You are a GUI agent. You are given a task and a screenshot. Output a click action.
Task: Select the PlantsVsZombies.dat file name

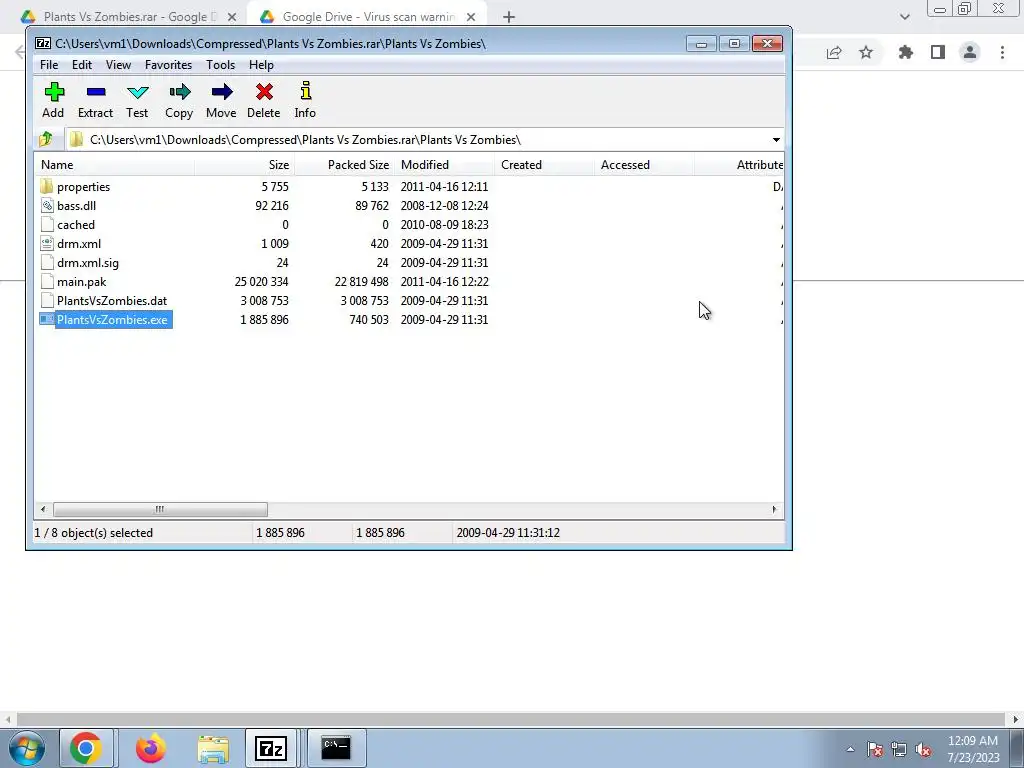(x=112, y=300)
